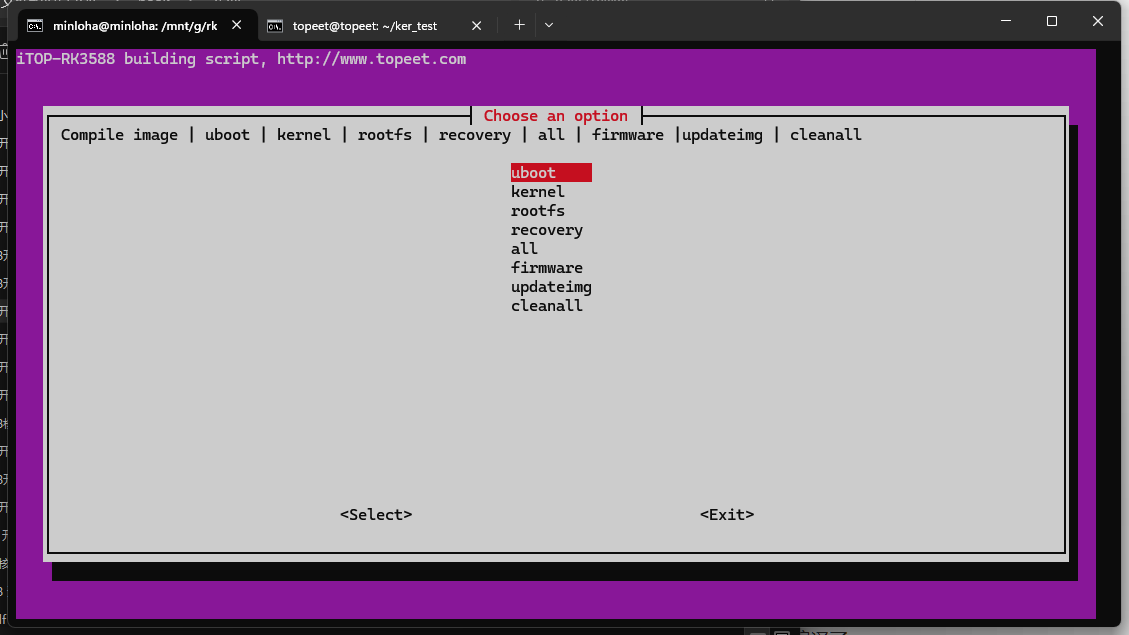Click the <Select> button
Screen dimensions: 1129x635
376,515
